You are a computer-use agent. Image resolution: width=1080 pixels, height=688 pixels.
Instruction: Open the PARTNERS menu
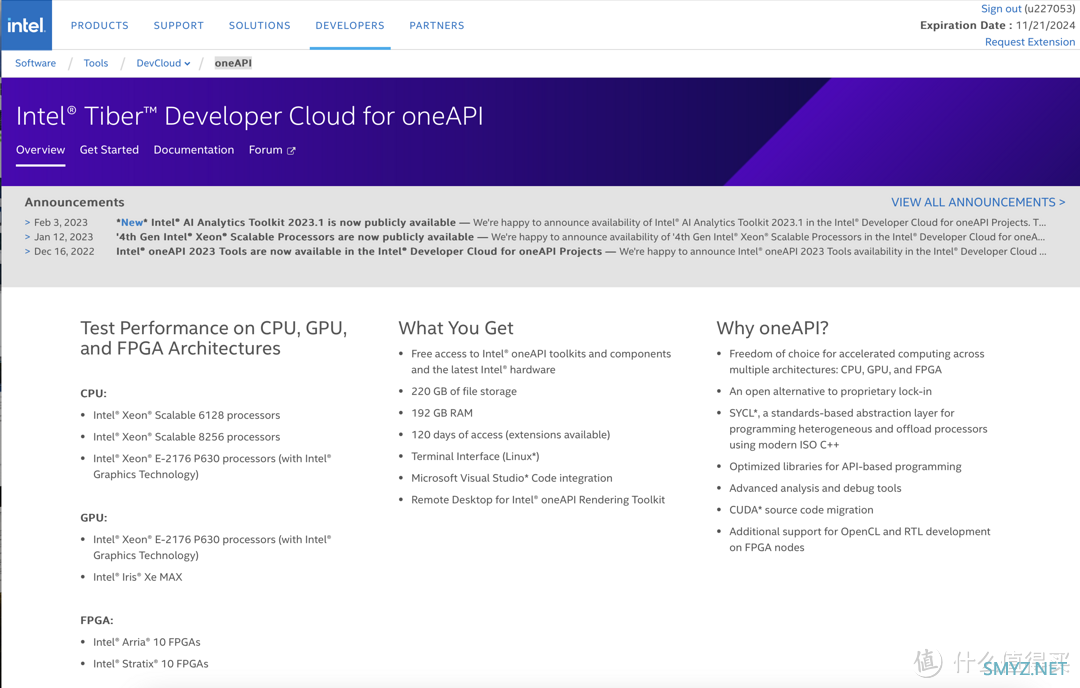[x=437, y=25]
